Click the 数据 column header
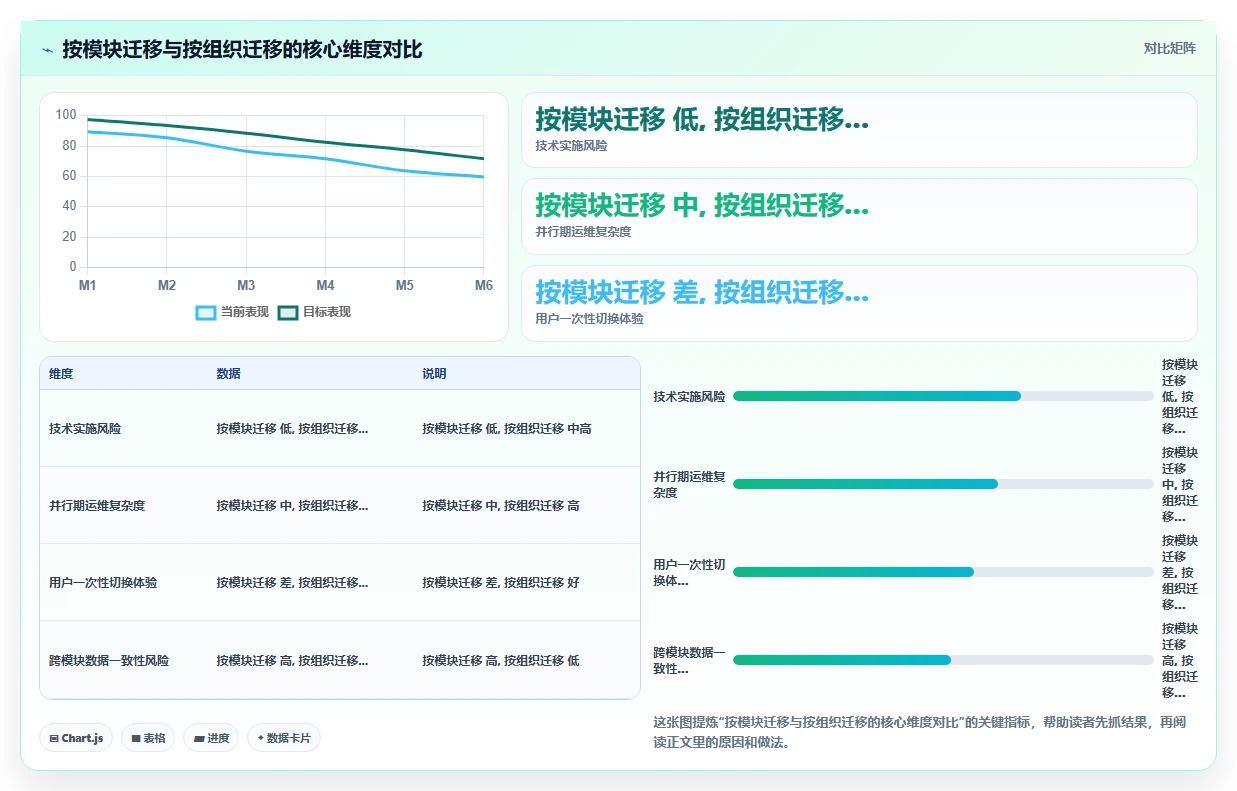 coord(228,374)
